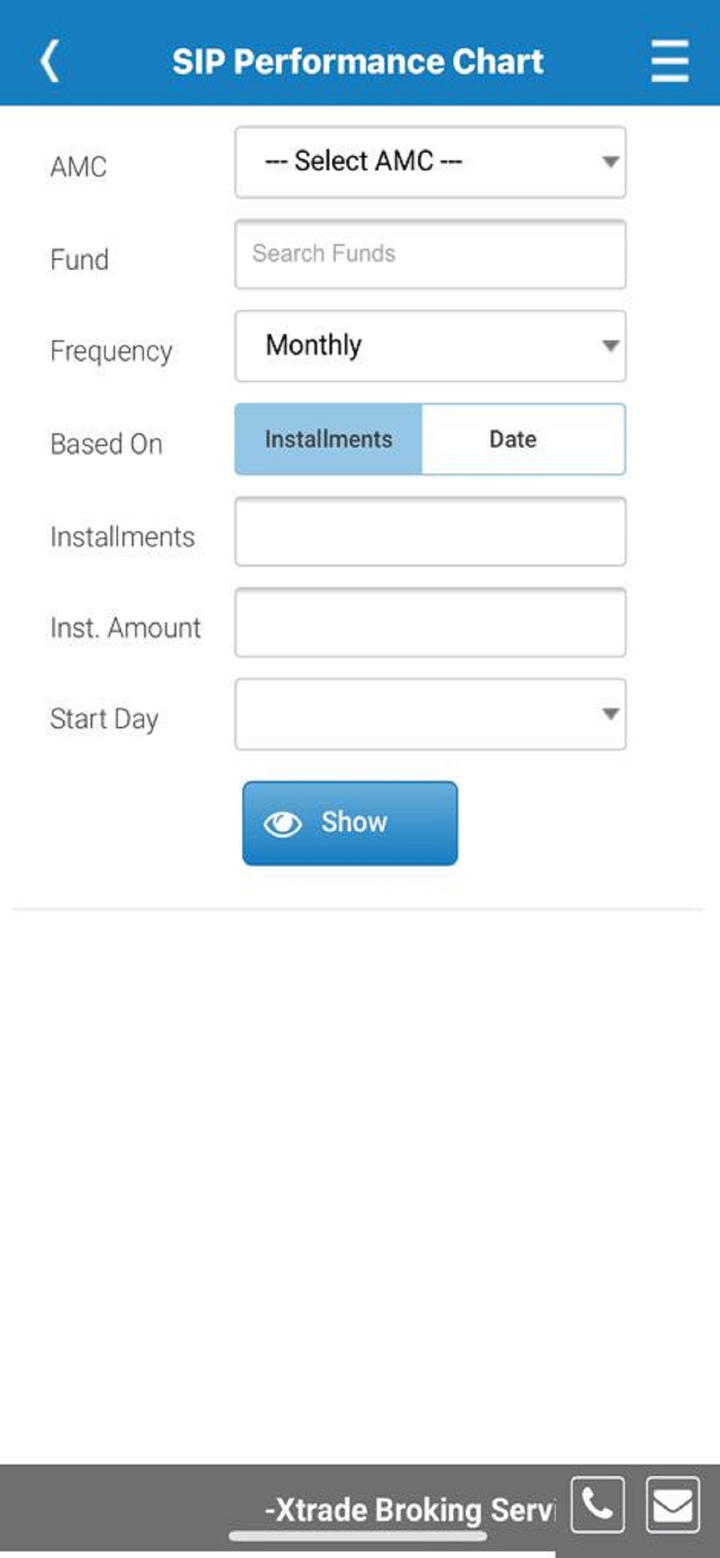This screenshot has width=720, height=1558.
Task: Click the eye icon on Show button
Action: pyautogui.click(x=282, y=824)
